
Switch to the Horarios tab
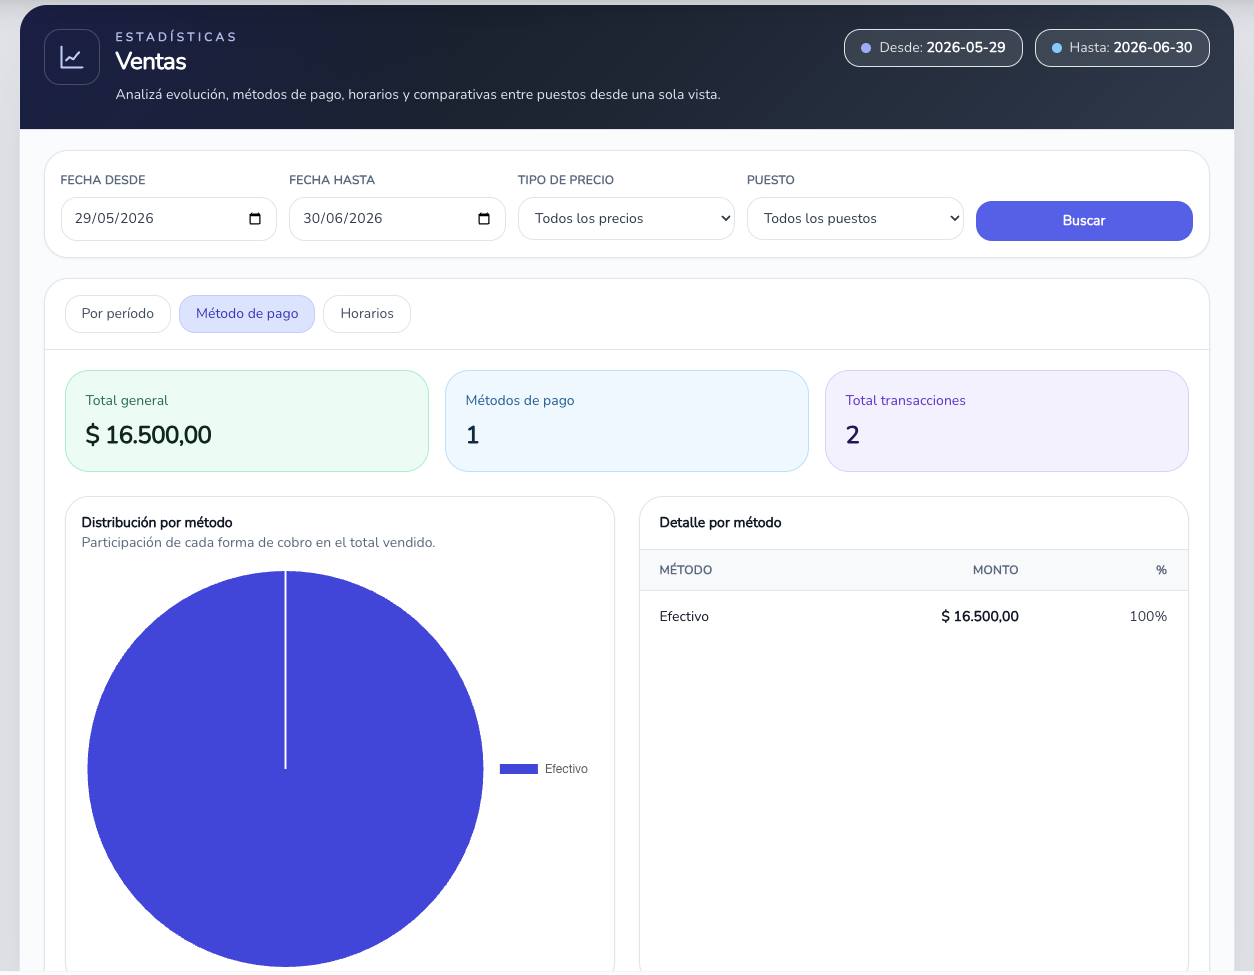click(x=367, y=314)
